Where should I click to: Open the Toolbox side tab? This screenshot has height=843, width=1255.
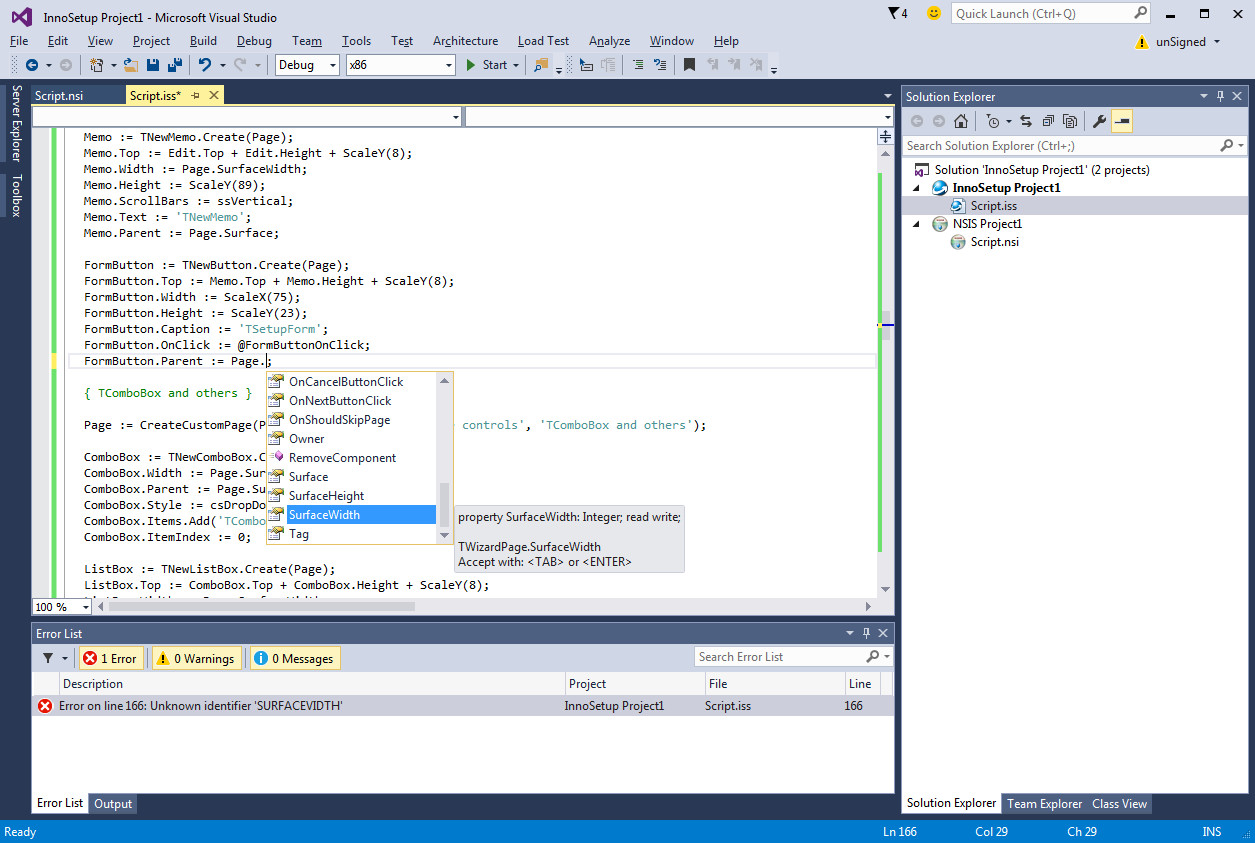pyautogui.click(x=15, y=196)
